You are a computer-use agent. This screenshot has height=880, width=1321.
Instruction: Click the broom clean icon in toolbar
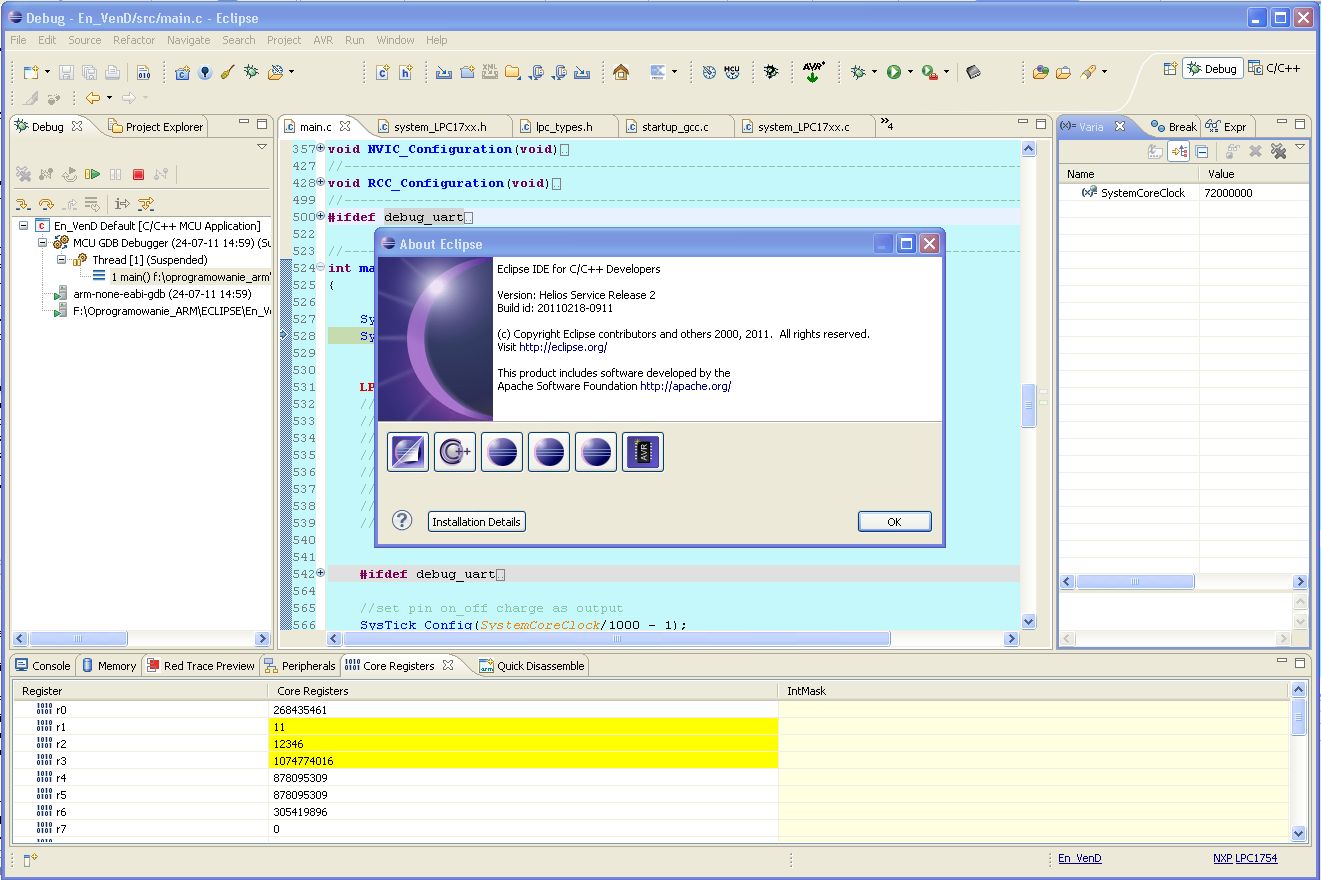tap(227, 72)
